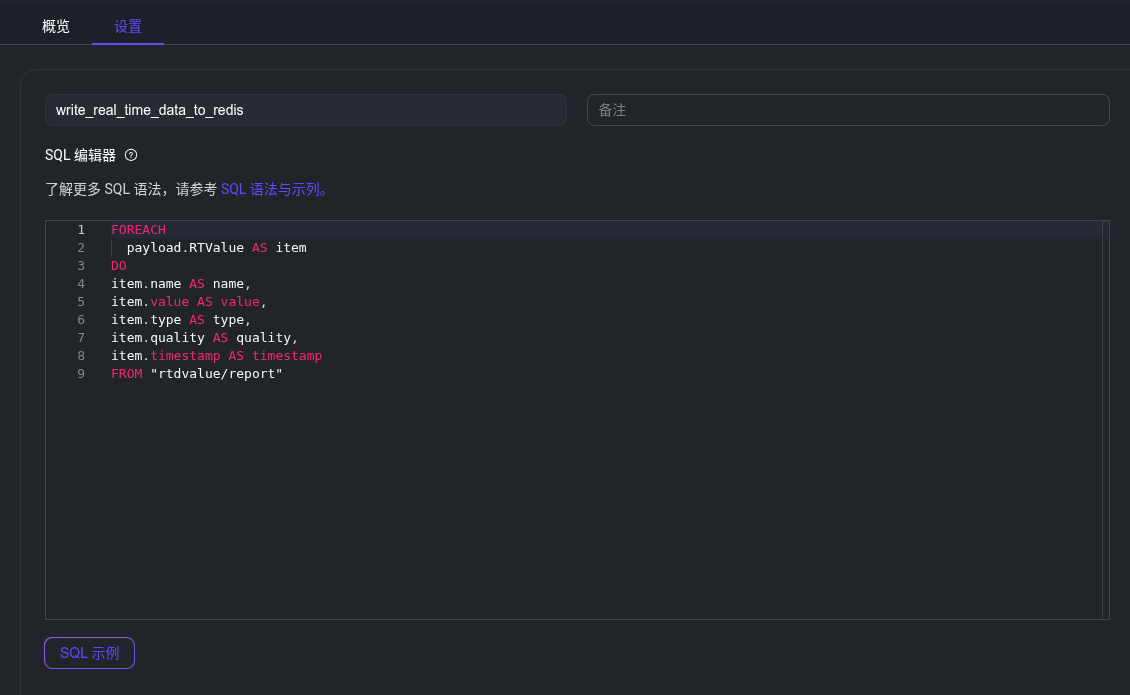Screen dimensions: 1130x695
Task: Click item.quality AS quality code line
Action: coord(205,338)
